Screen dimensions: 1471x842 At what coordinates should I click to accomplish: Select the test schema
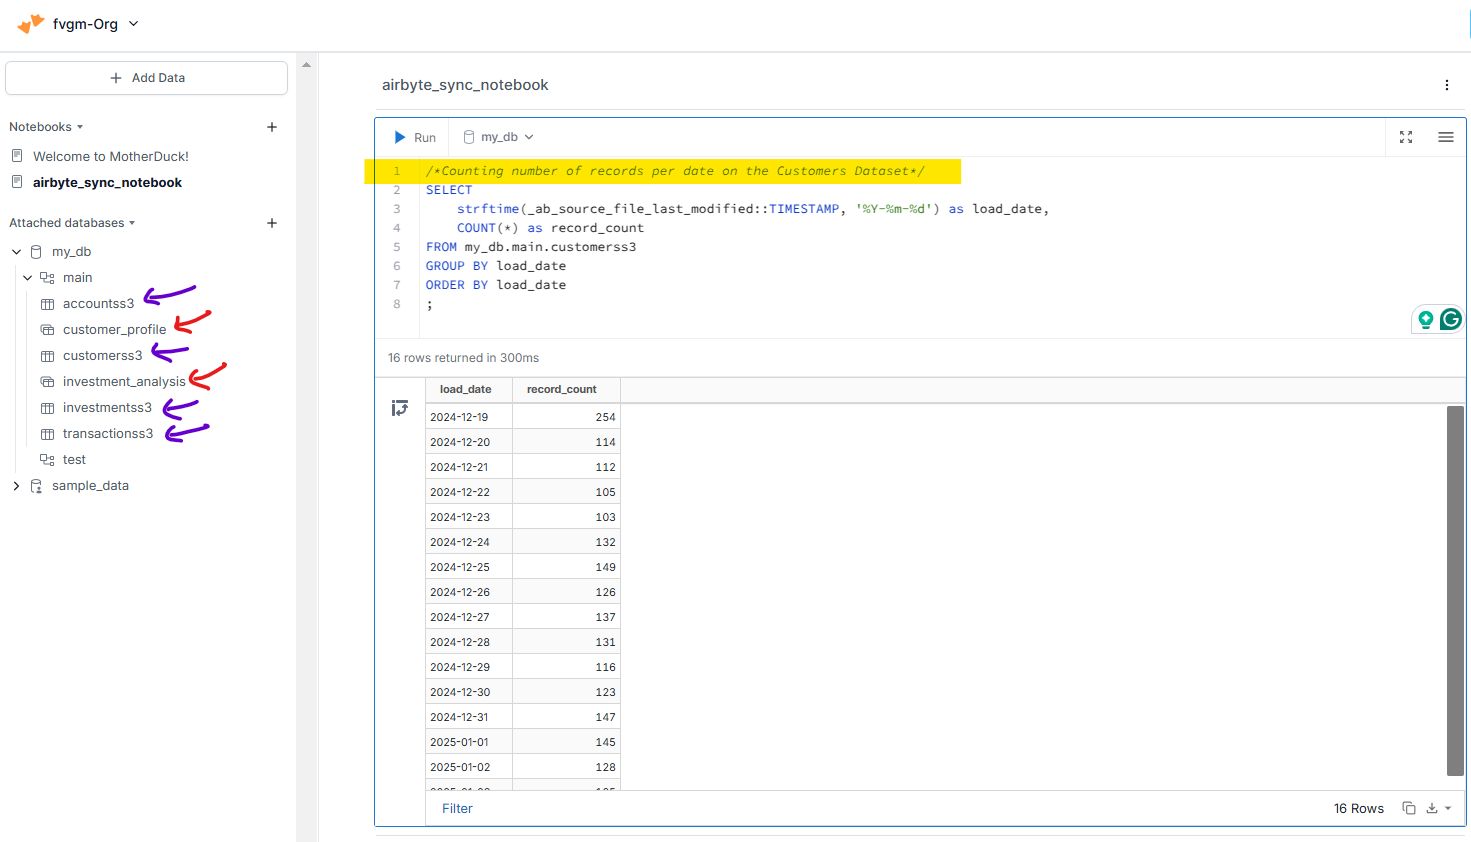click(74, 460)
